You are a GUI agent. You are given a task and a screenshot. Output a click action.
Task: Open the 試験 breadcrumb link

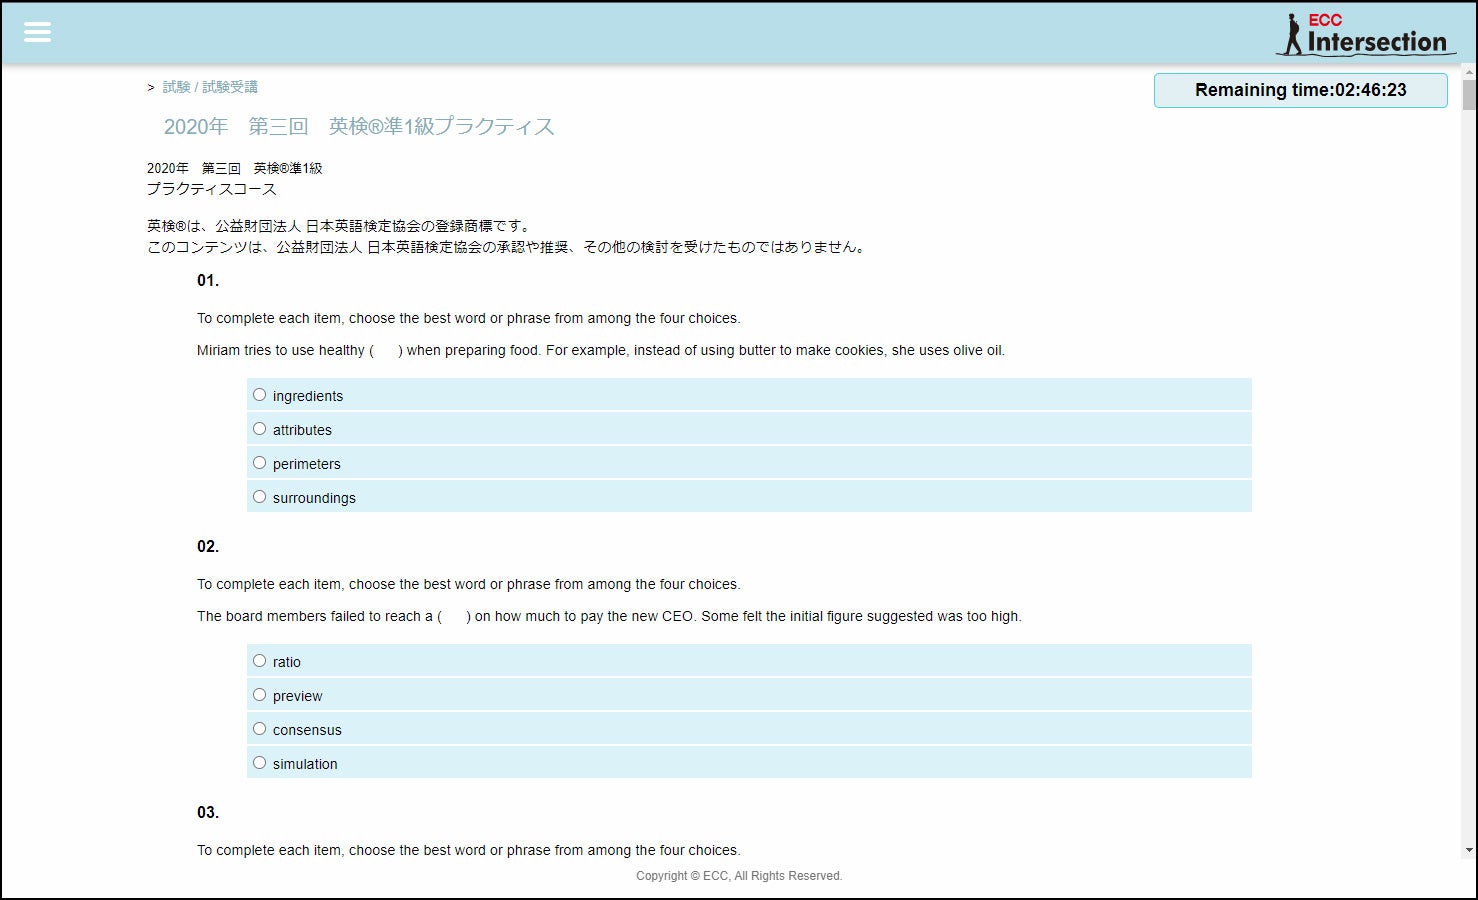(x=176, y=86)
